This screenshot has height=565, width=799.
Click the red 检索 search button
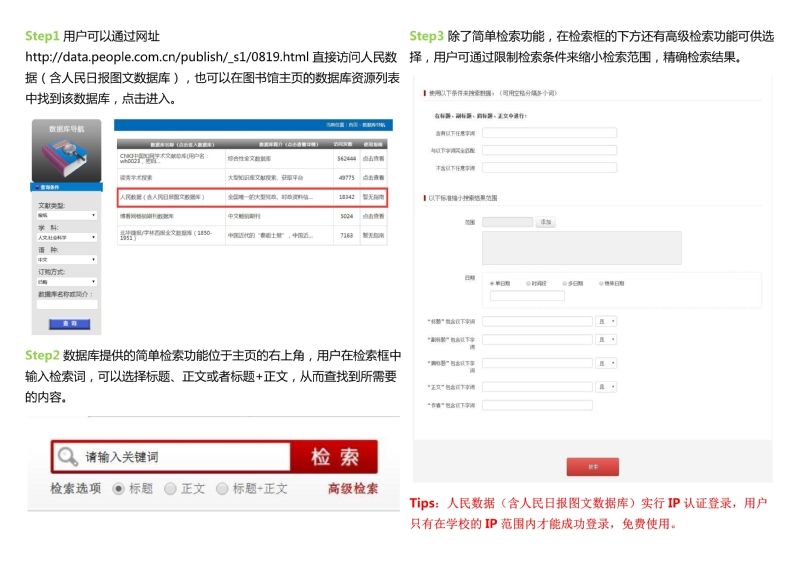point(334,456)
